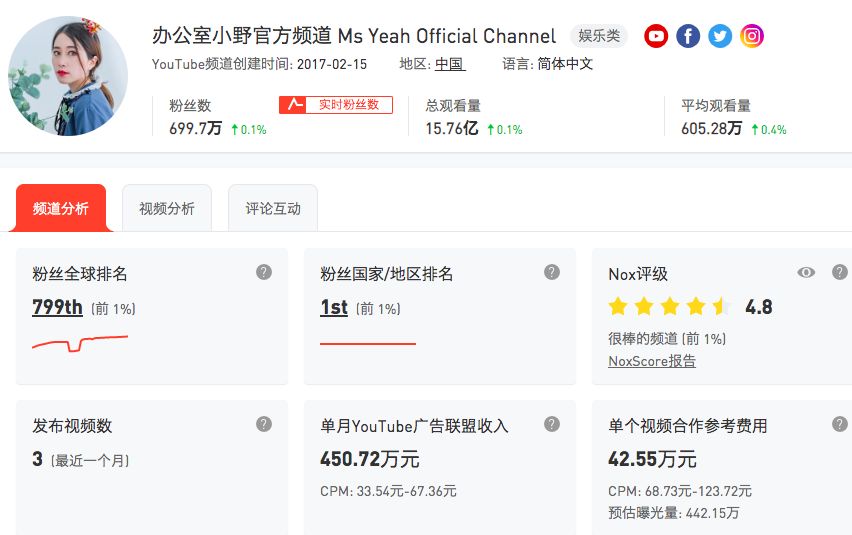
Task: Click the 799th global rank link
Action: coord(58,307)
